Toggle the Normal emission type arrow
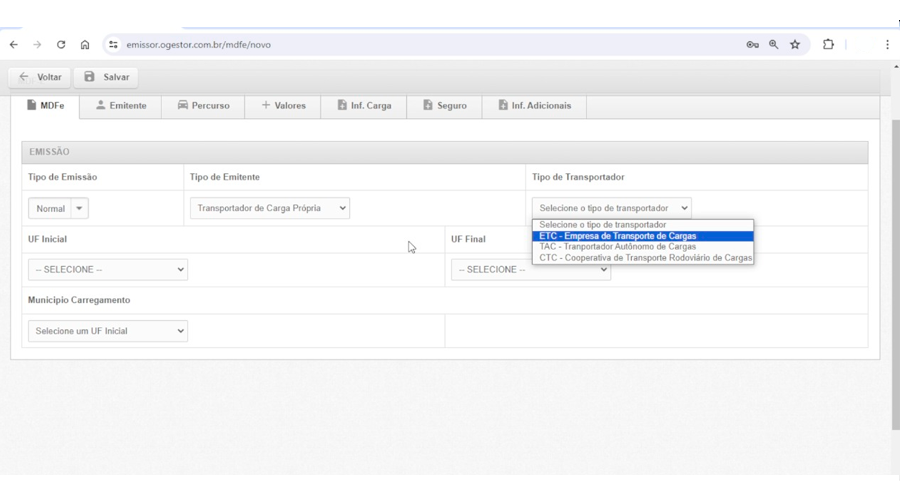900x500 pixels. click(x=80, y=209)
